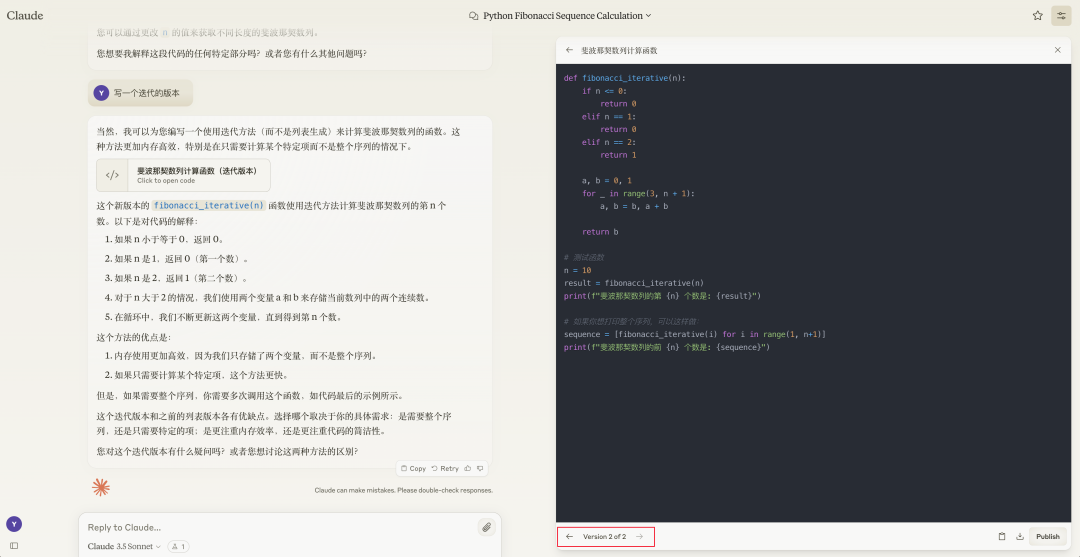
Task: Click the for loop line with range(3, n + 1)
Action: pos(638,193)
